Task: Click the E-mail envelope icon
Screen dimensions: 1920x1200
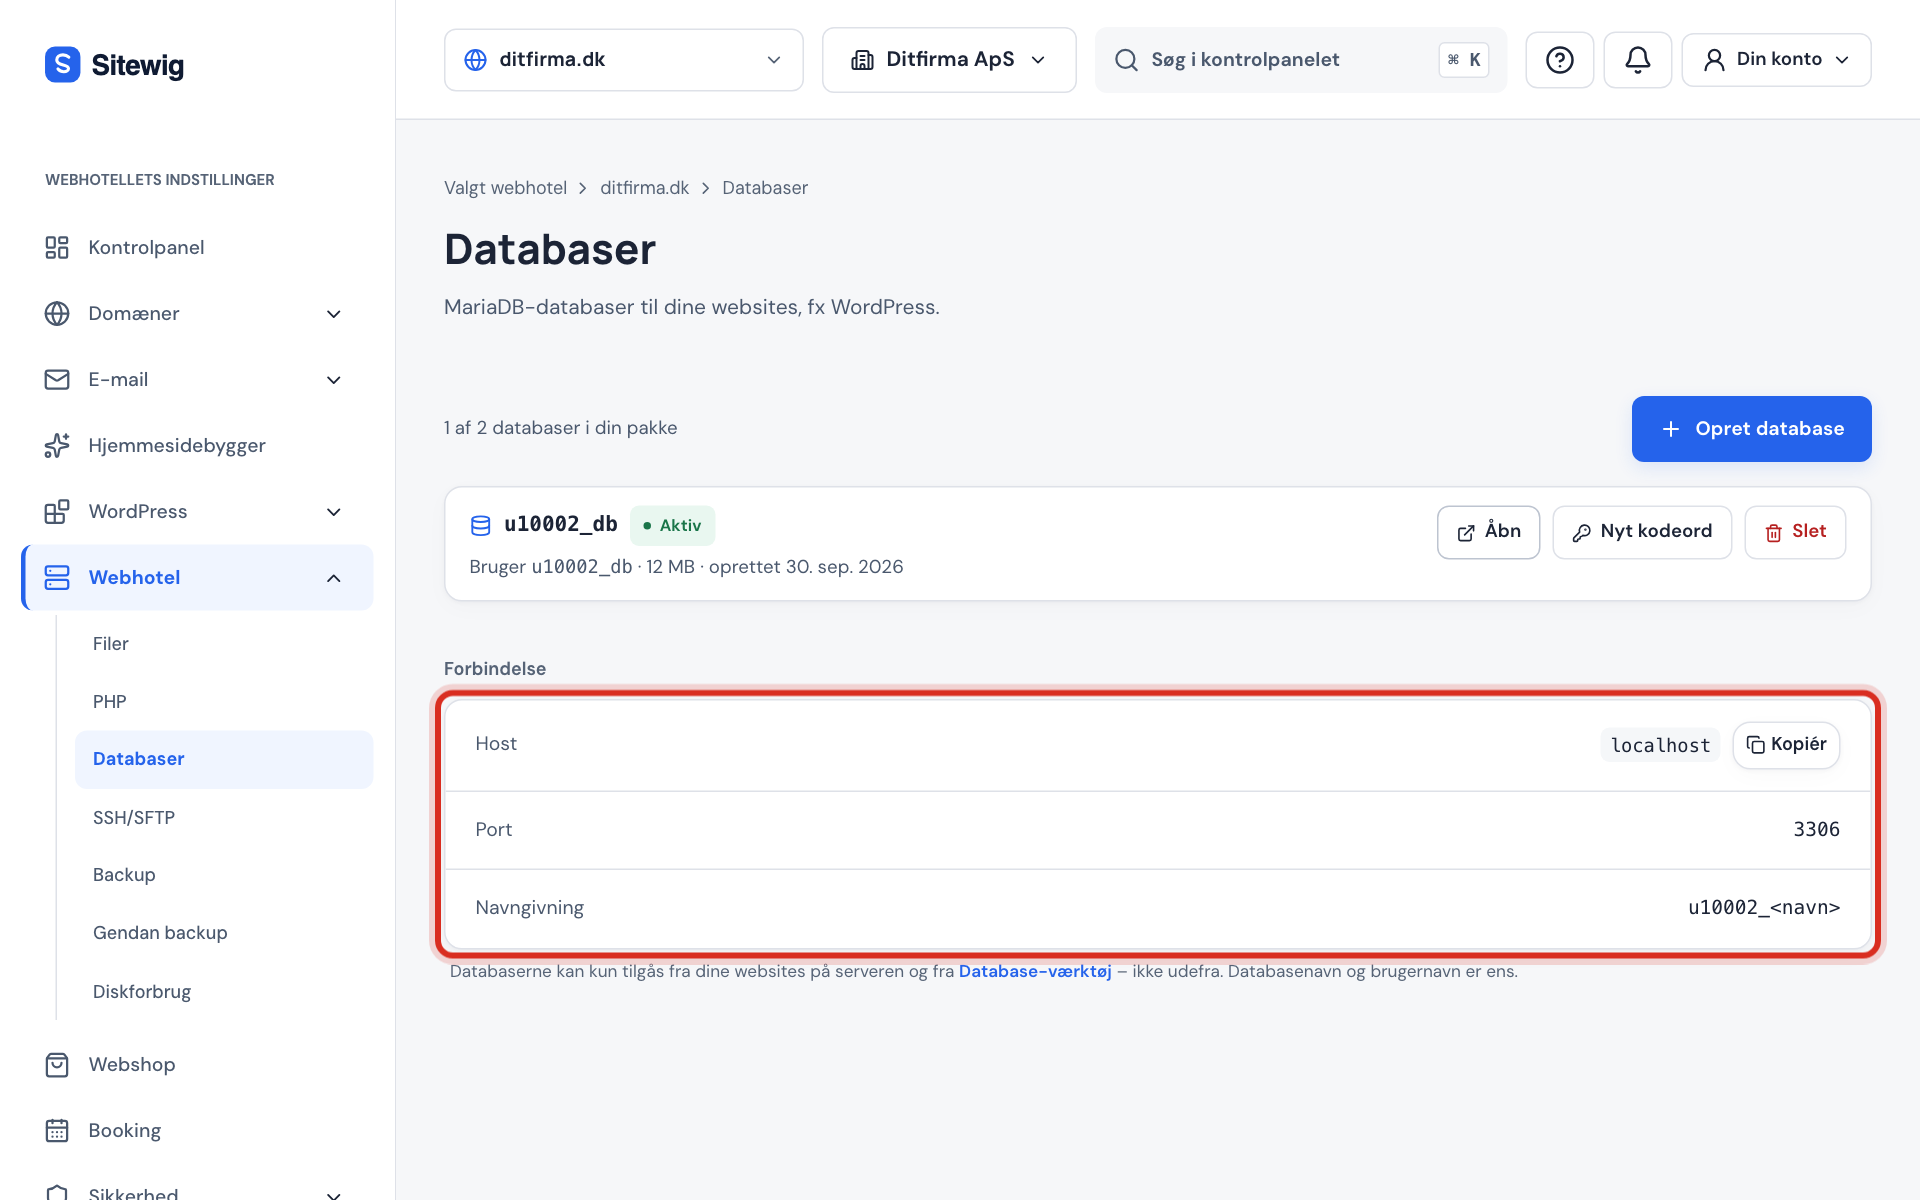Action: (x=57, y=379)
